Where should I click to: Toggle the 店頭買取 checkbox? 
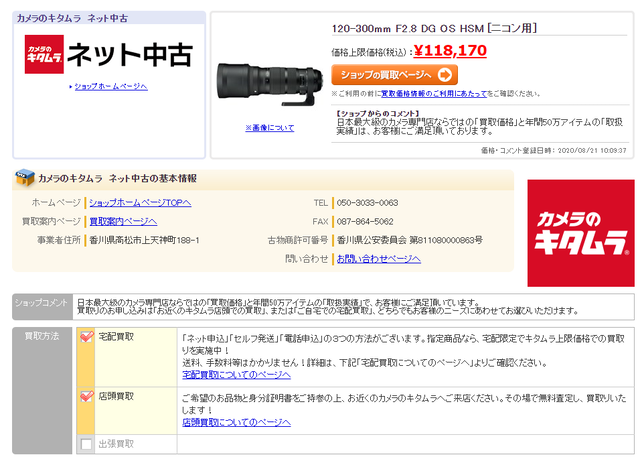[86, 396]
